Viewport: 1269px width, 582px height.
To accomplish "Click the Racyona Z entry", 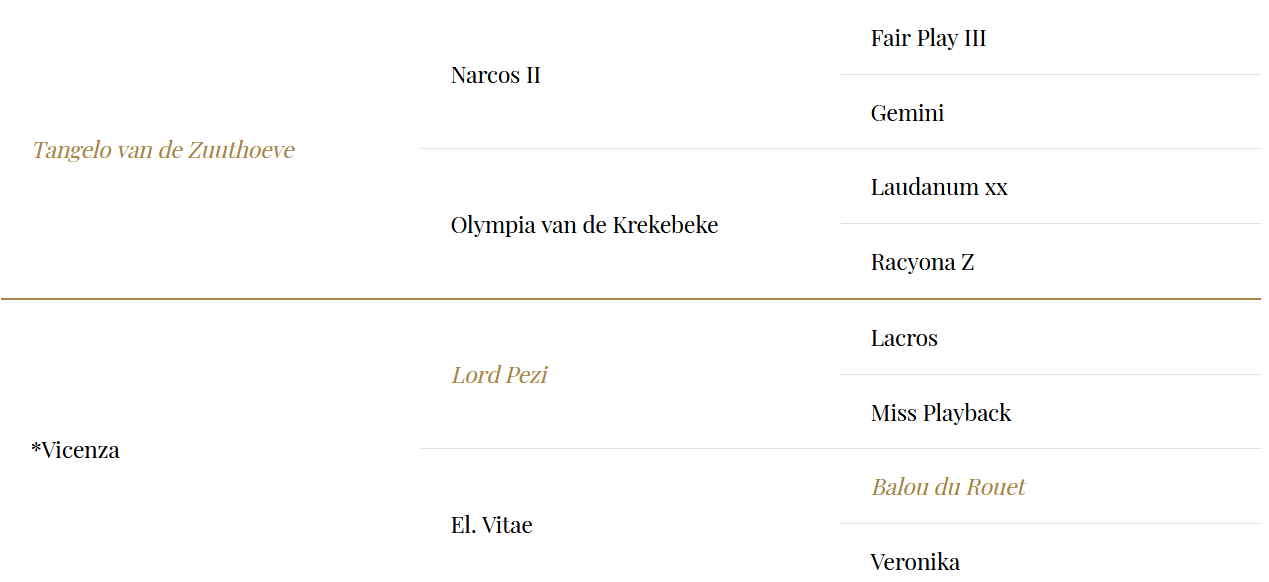I will click(x=922, y=262).
